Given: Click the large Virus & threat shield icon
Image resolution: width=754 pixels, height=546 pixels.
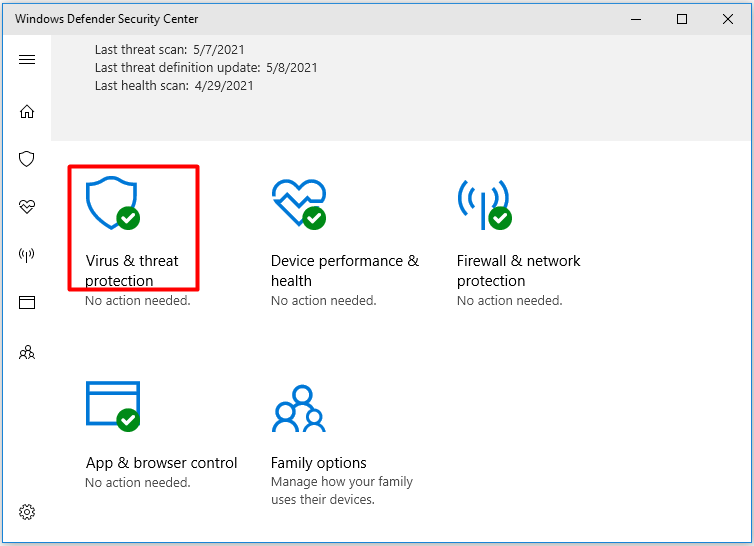Looking at the screenshot, I should 113,203.
